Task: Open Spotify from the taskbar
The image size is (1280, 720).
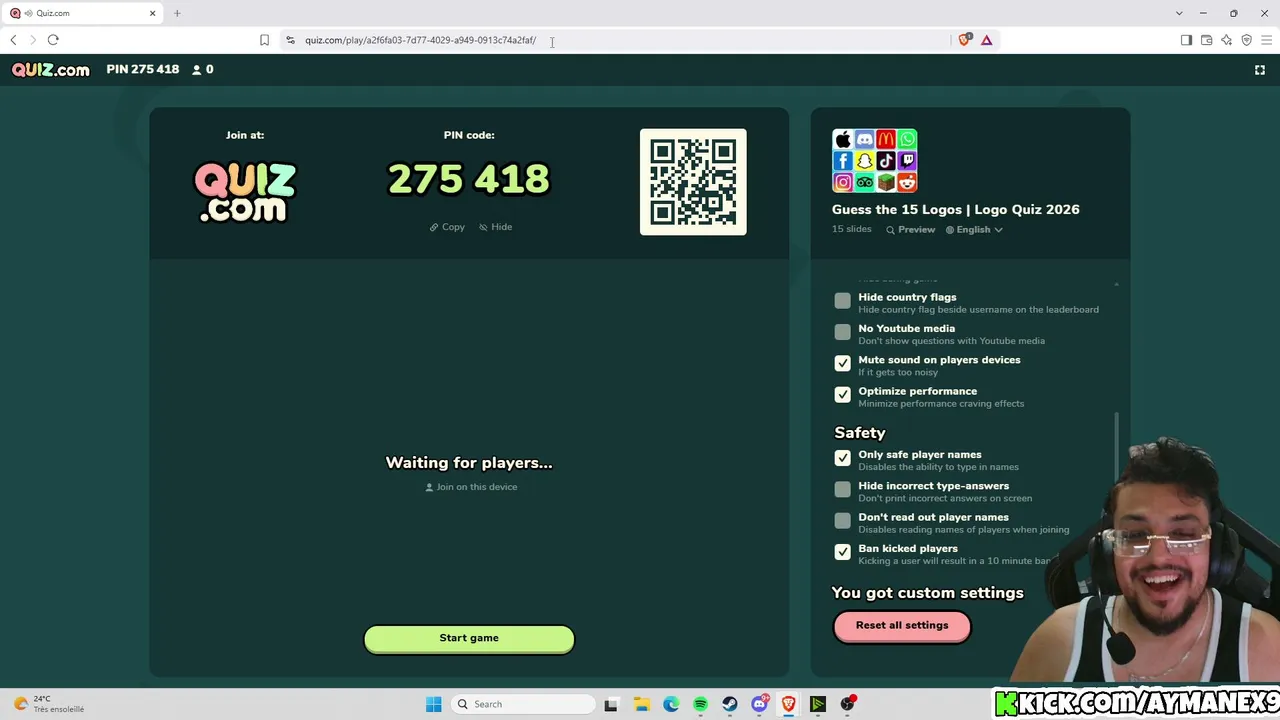Action: pos(700,704)
